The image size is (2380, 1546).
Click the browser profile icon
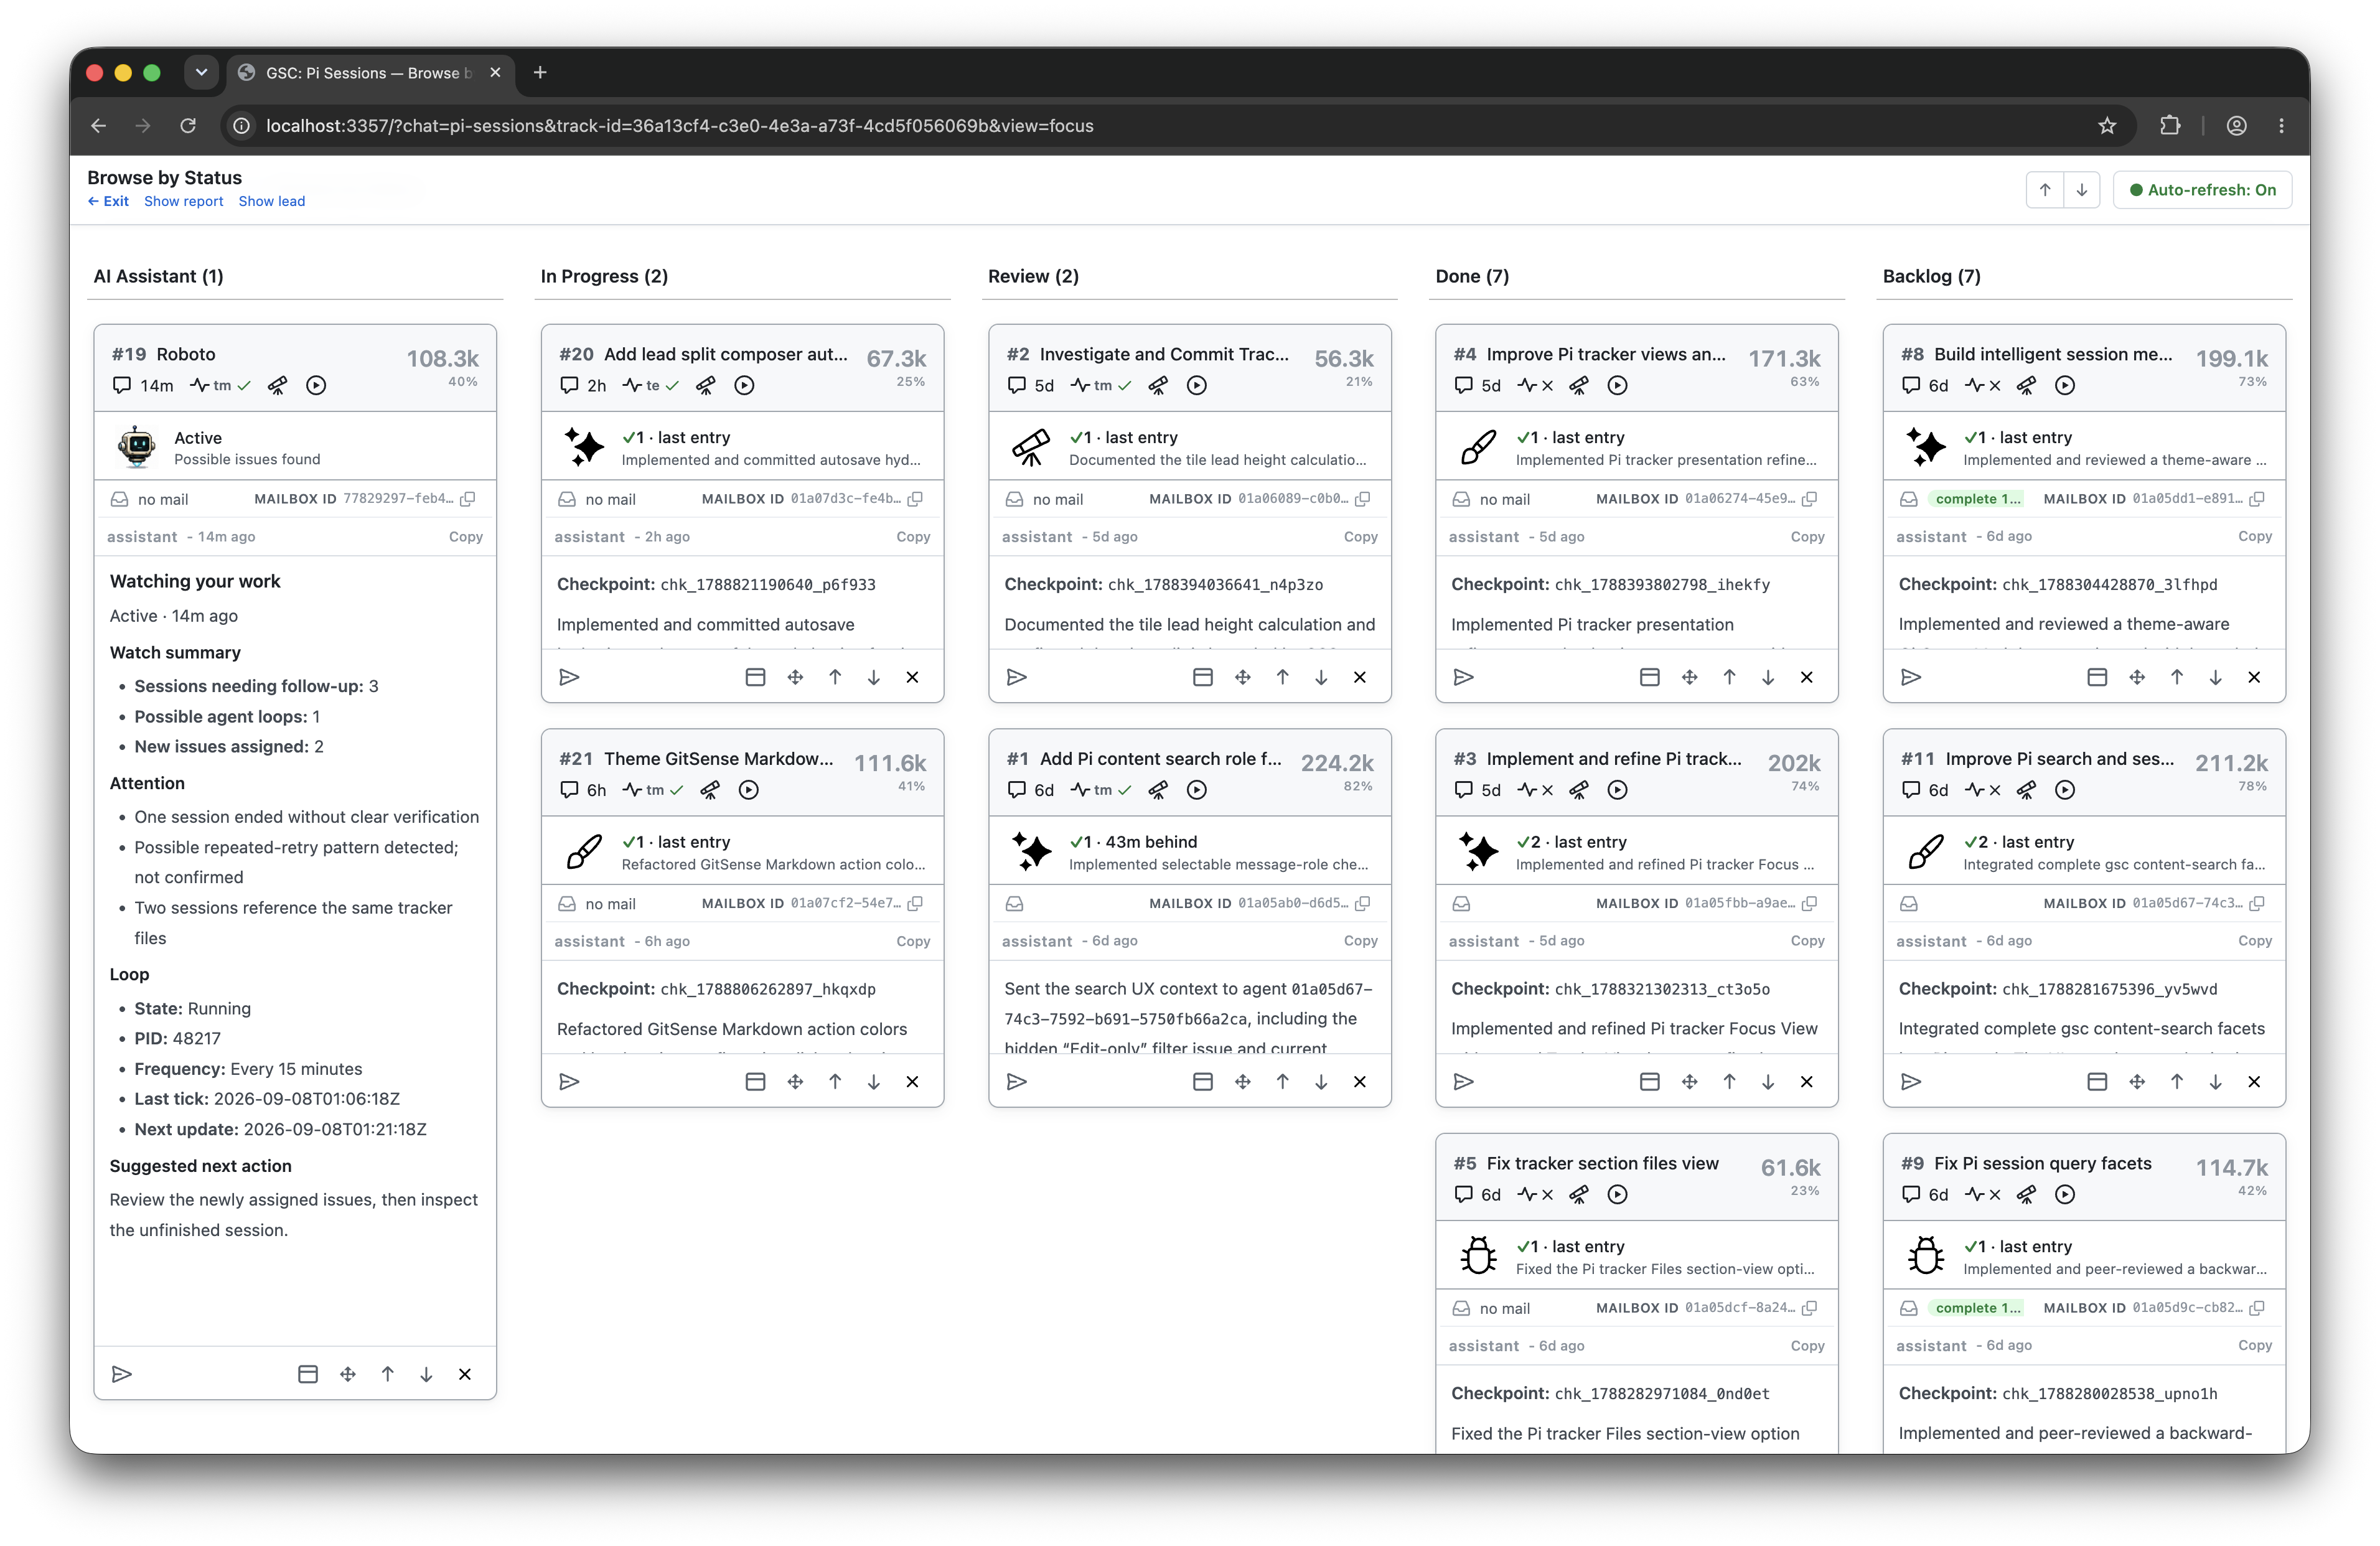(2236, 125)
